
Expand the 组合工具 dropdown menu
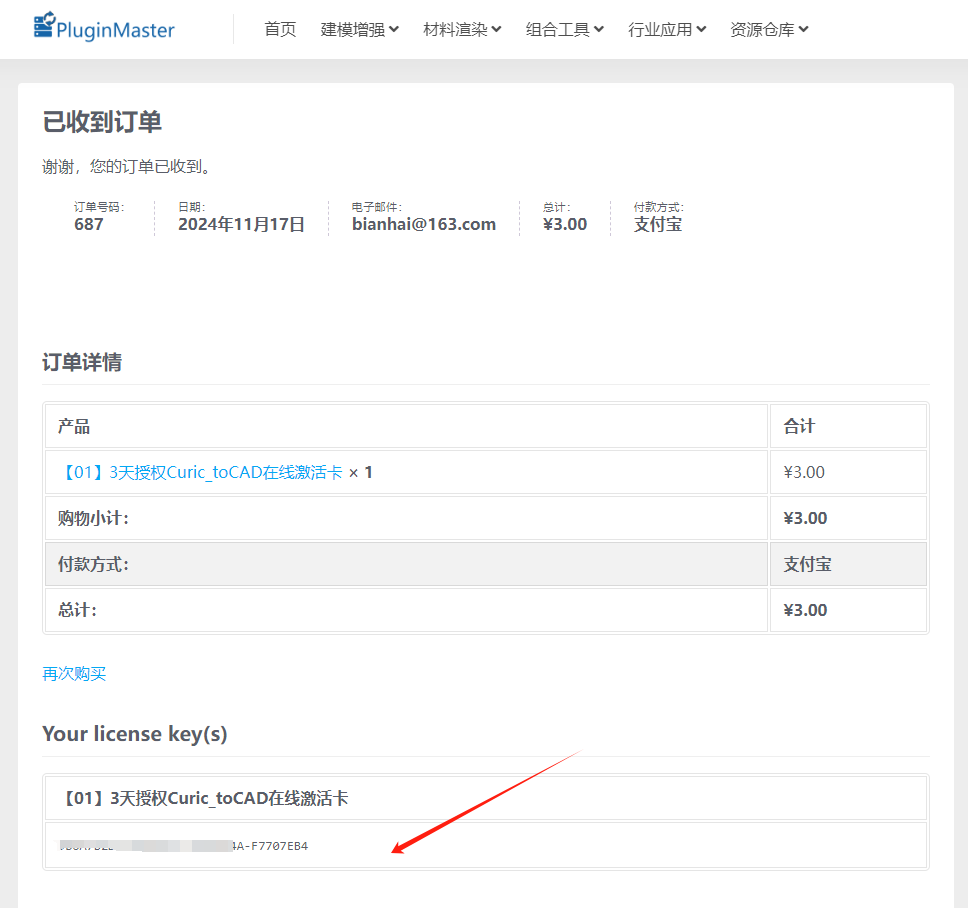click(564, 29)
